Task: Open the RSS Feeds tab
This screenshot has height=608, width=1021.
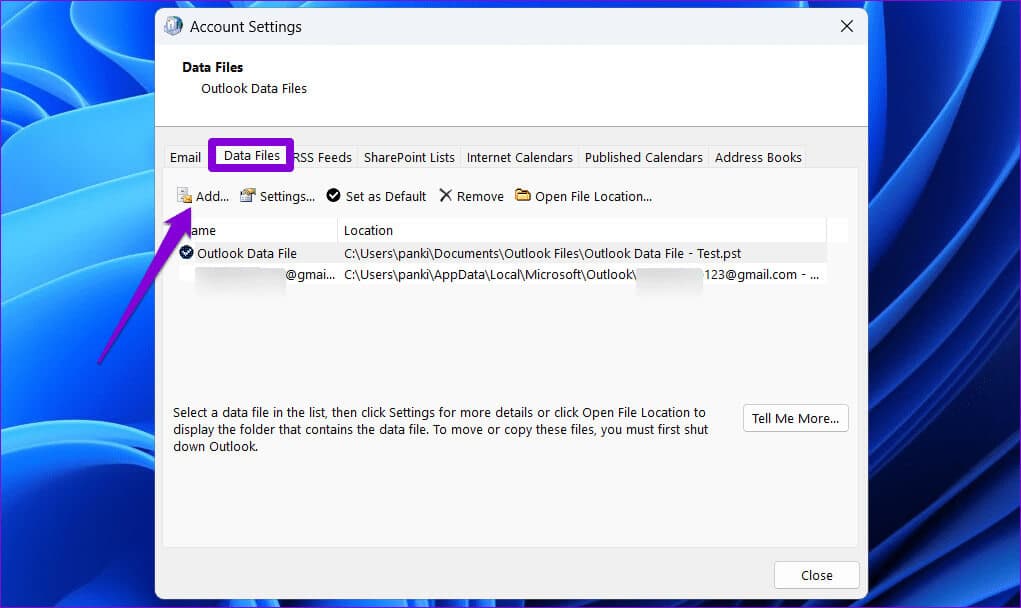Action: pyautogui.click(x=322, y=158)
